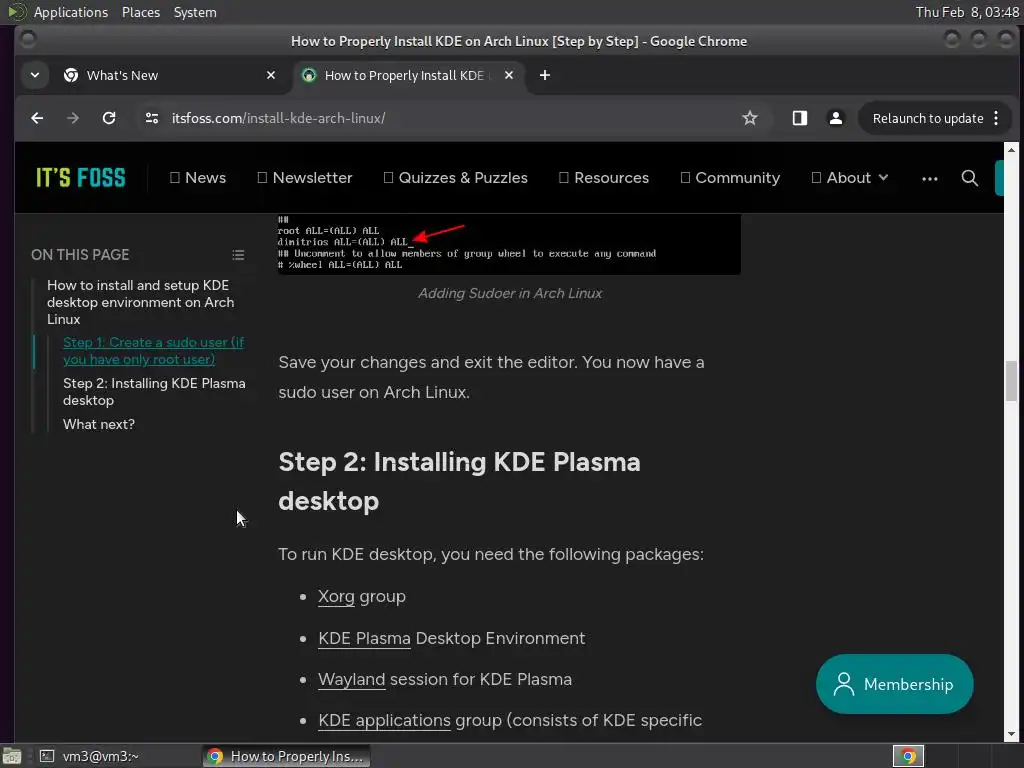Open the Places menu

click(x=140, y=12)
